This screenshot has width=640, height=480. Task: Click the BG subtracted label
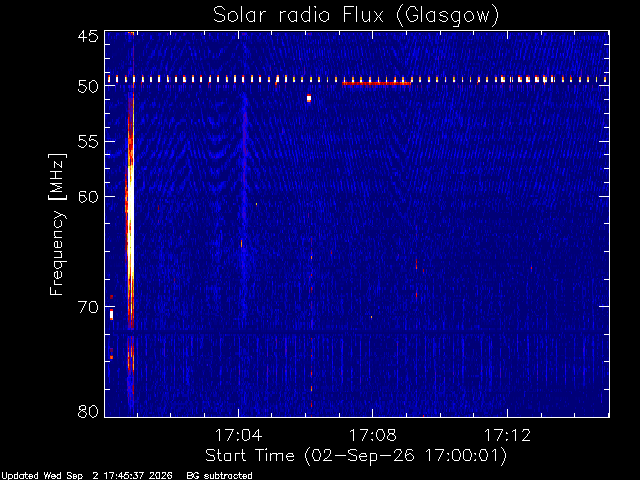coord(220,476)
